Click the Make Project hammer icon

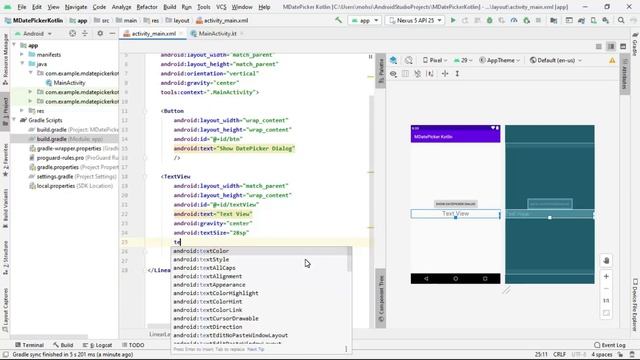click(x=338, y=20)
